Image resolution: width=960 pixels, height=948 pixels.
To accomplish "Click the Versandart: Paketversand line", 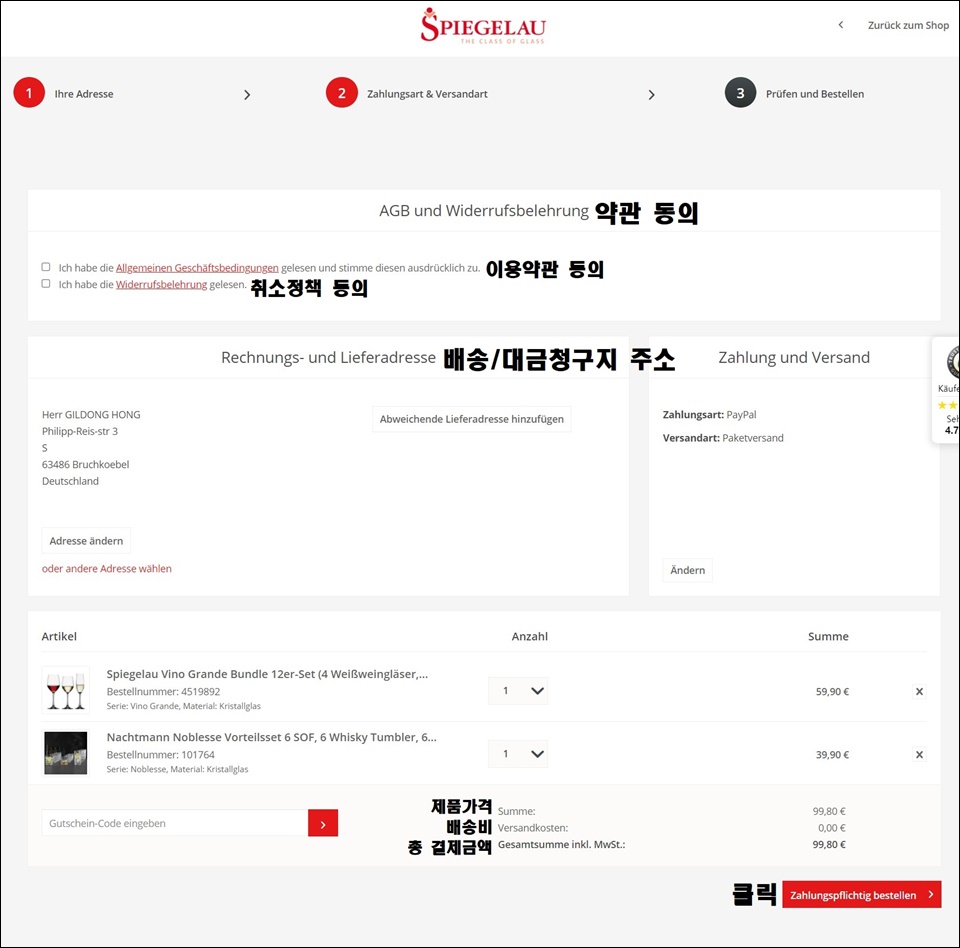I will (x=723, y=438).
